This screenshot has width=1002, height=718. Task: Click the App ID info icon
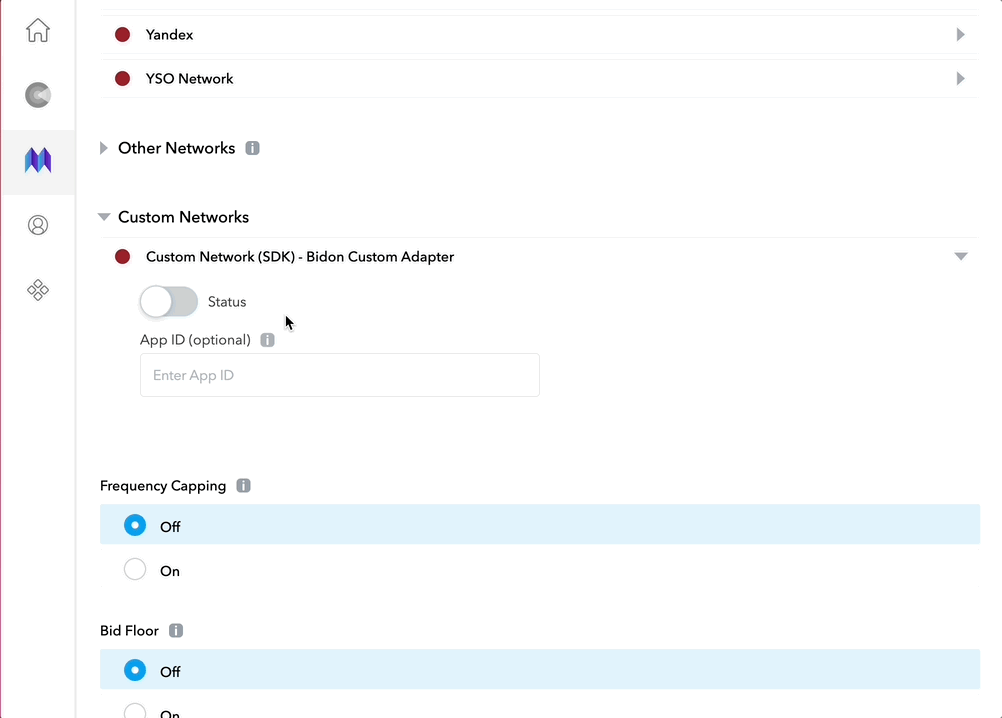[x=267, y=340]
